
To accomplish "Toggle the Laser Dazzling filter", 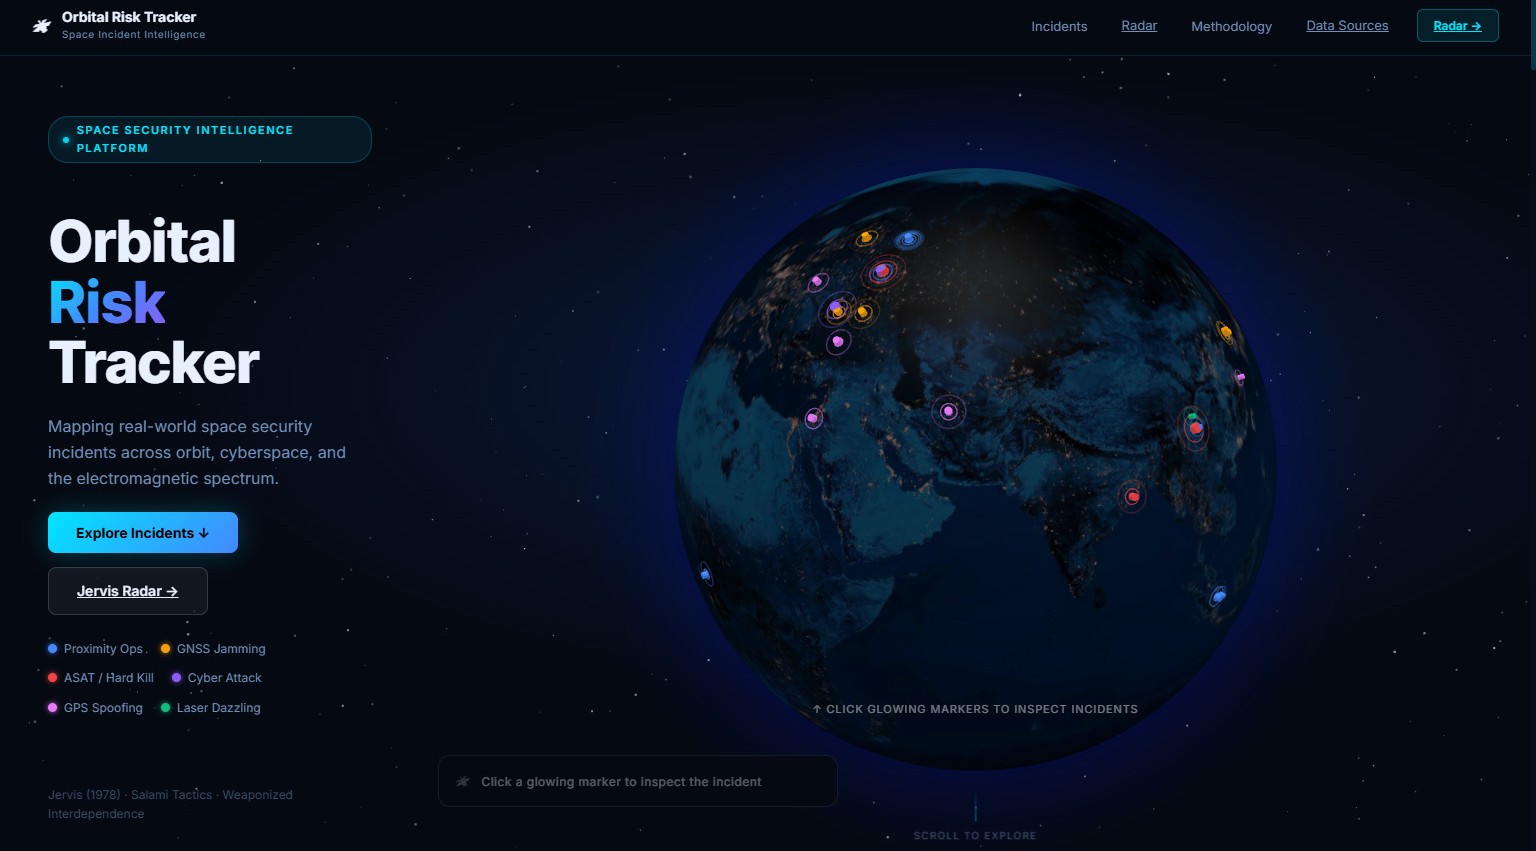I will (210, 707).
